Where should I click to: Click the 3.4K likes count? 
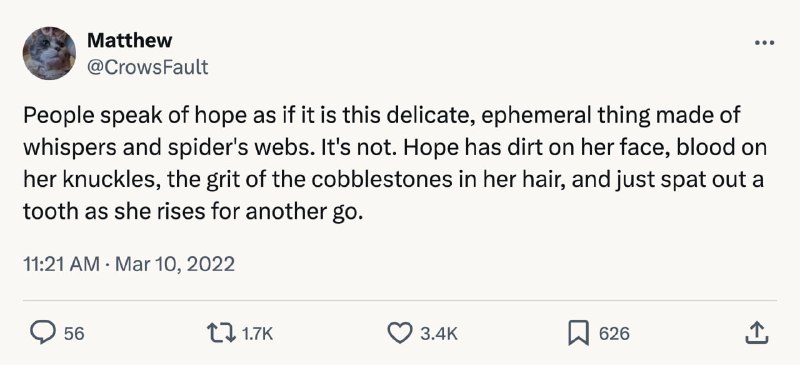[439, 334]
